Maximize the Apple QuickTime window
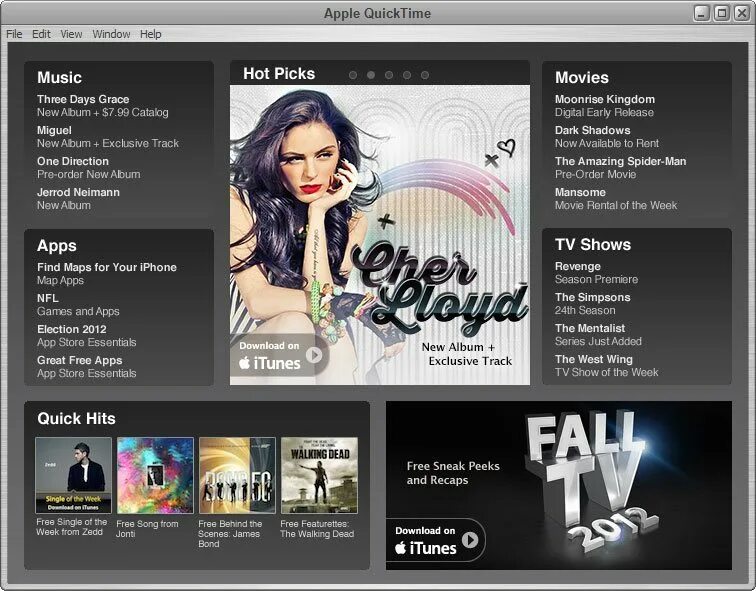The image size is (756, 591). click(722, 13)
